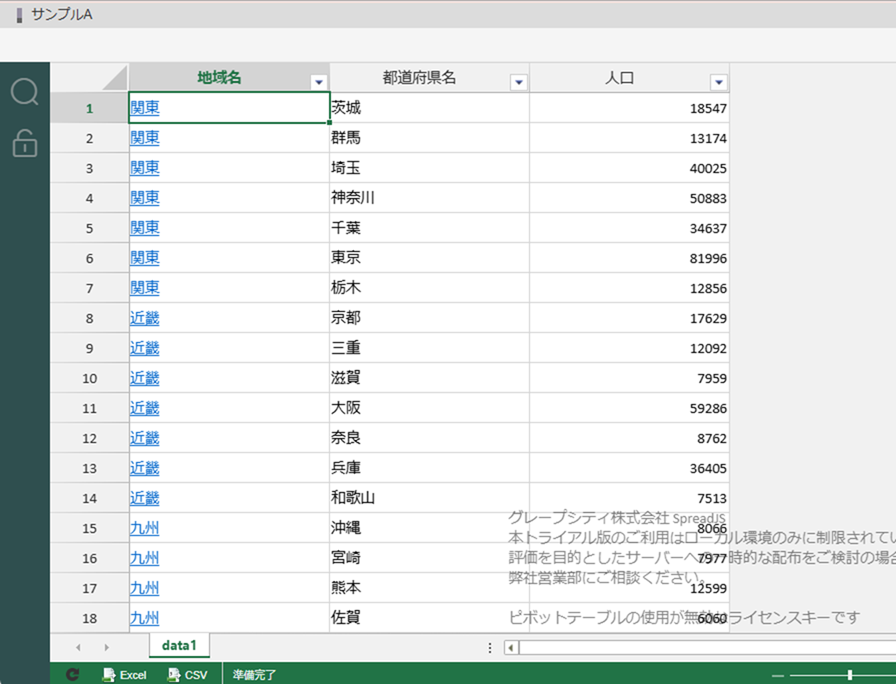The height and width of the screenshot is (684, 896).
Task: Click the search magnifier icon in sidebar
Action: (x=24, y=93)
